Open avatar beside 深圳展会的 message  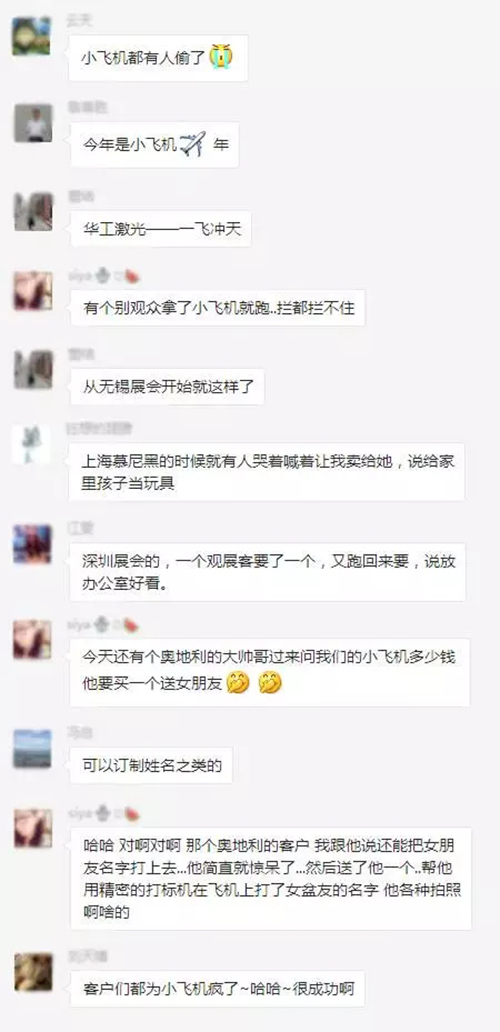click(32, 544)
